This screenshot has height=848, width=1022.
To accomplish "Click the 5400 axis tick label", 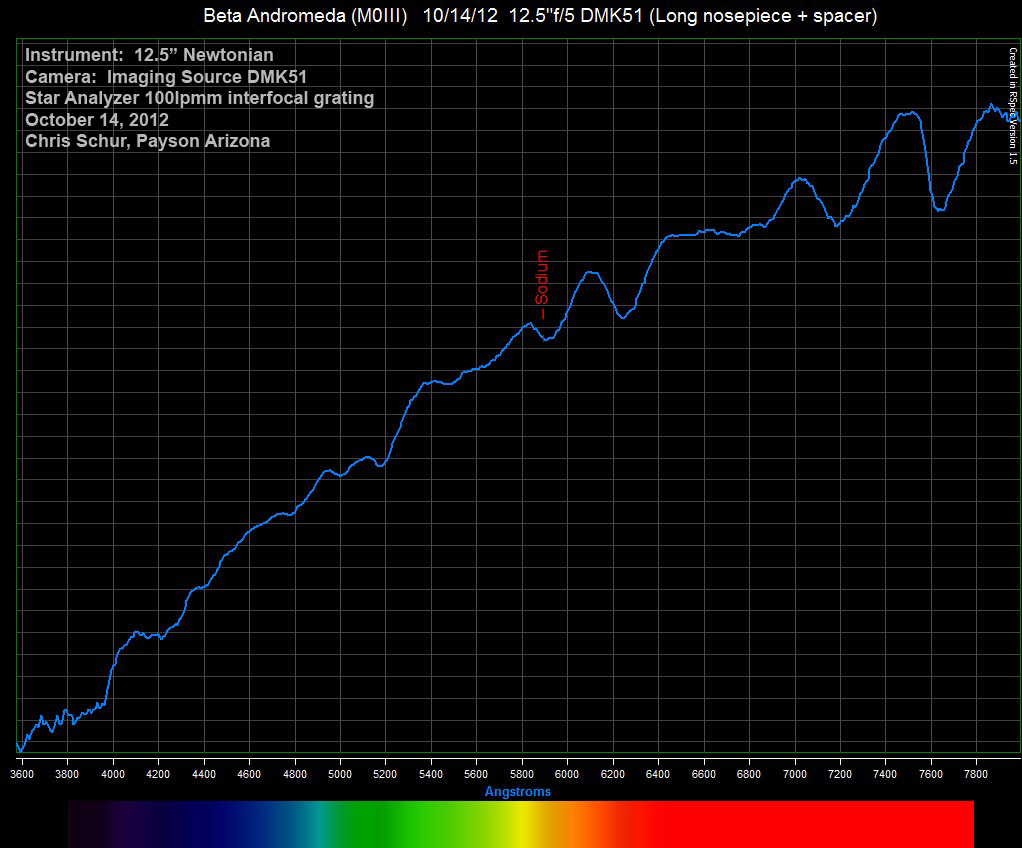I will [431, 774].
